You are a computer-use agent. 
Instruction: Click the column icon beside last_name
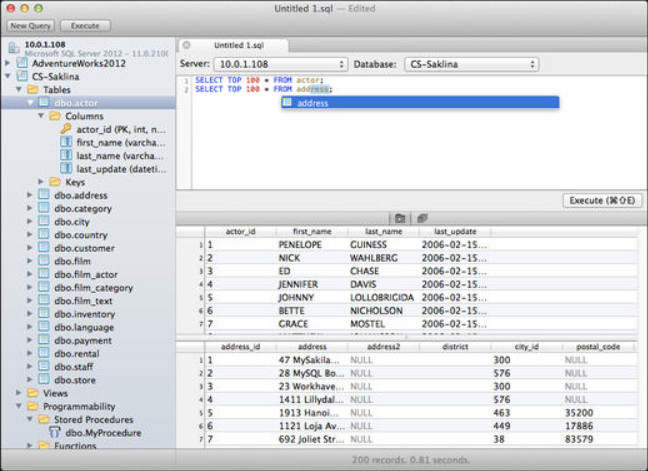click(66, 155)
